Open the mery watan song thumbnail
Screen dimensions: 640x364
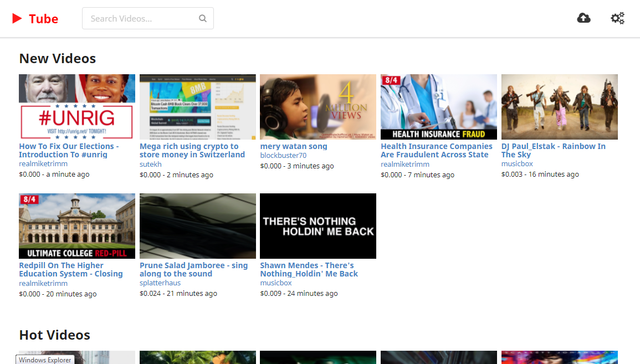318,107
